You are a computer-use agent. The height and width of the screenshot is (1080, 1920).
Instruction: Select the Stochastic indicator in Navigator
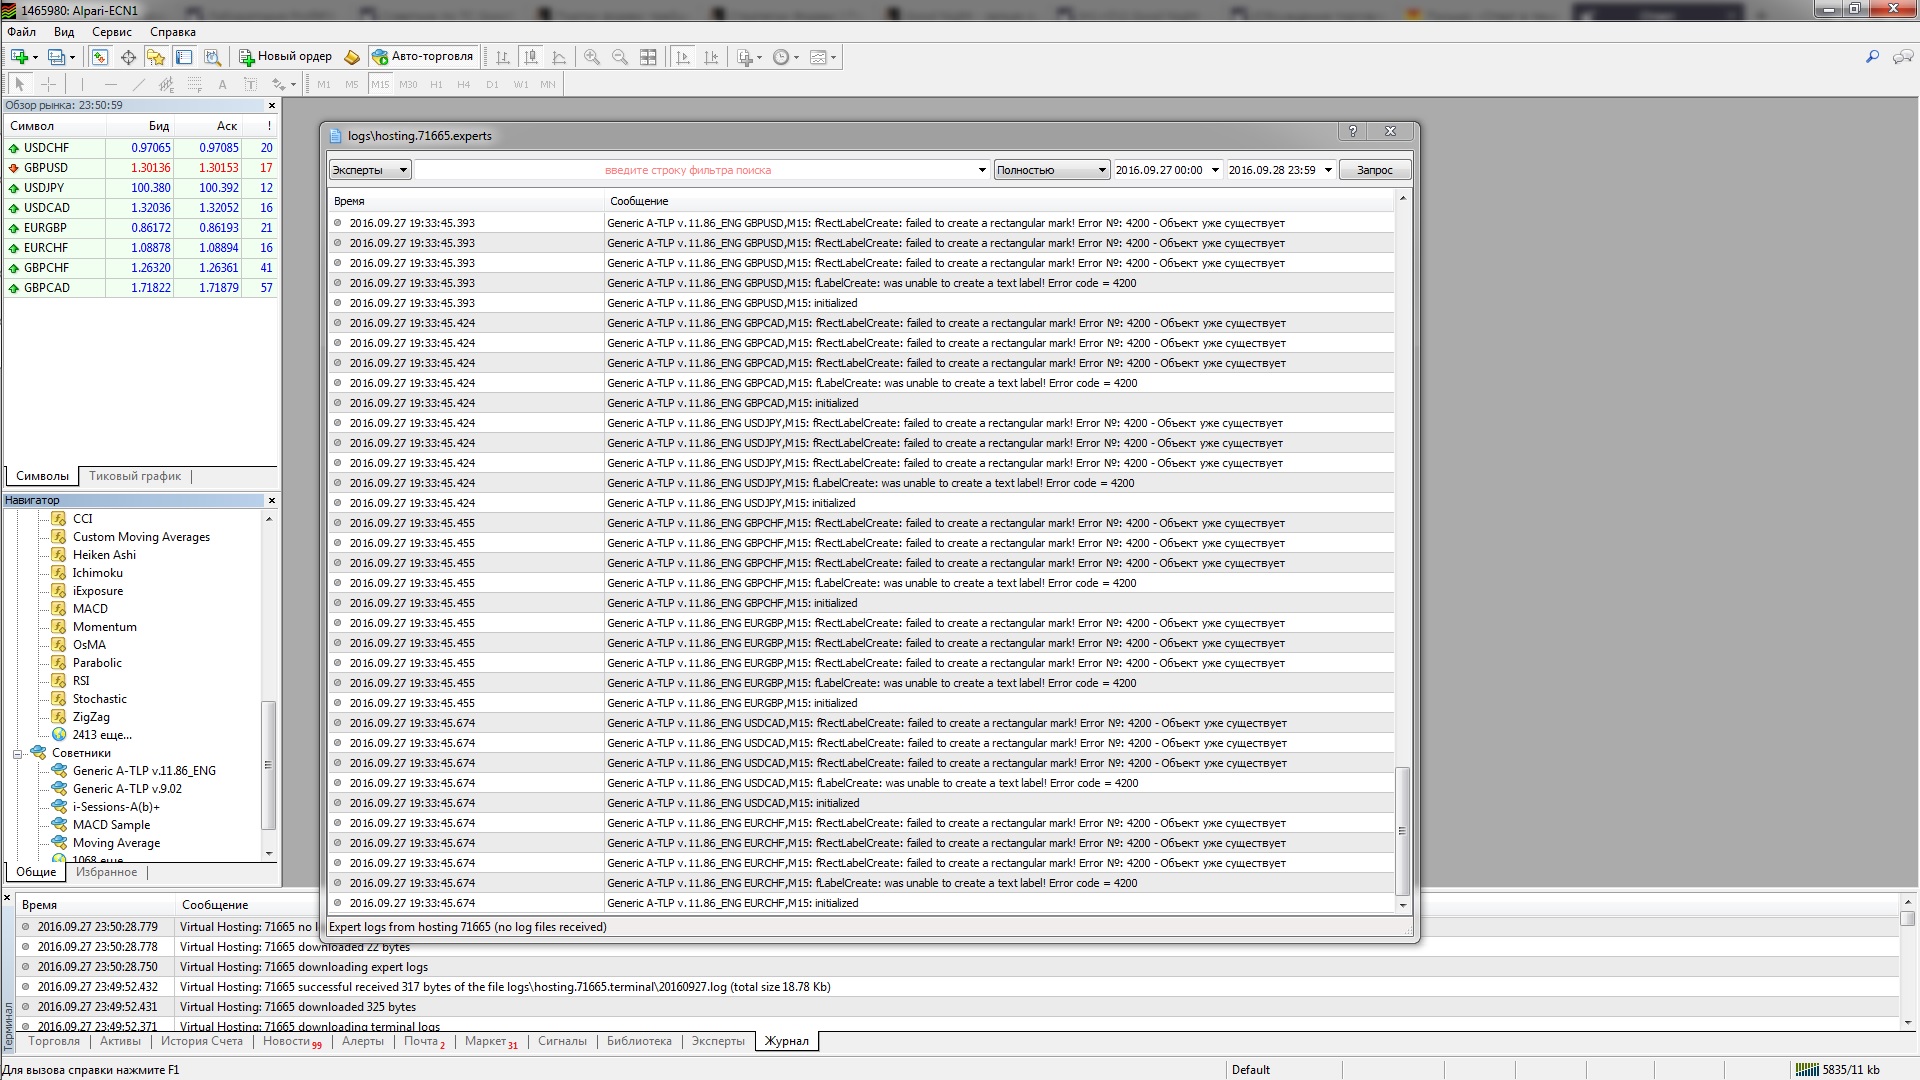100,699
